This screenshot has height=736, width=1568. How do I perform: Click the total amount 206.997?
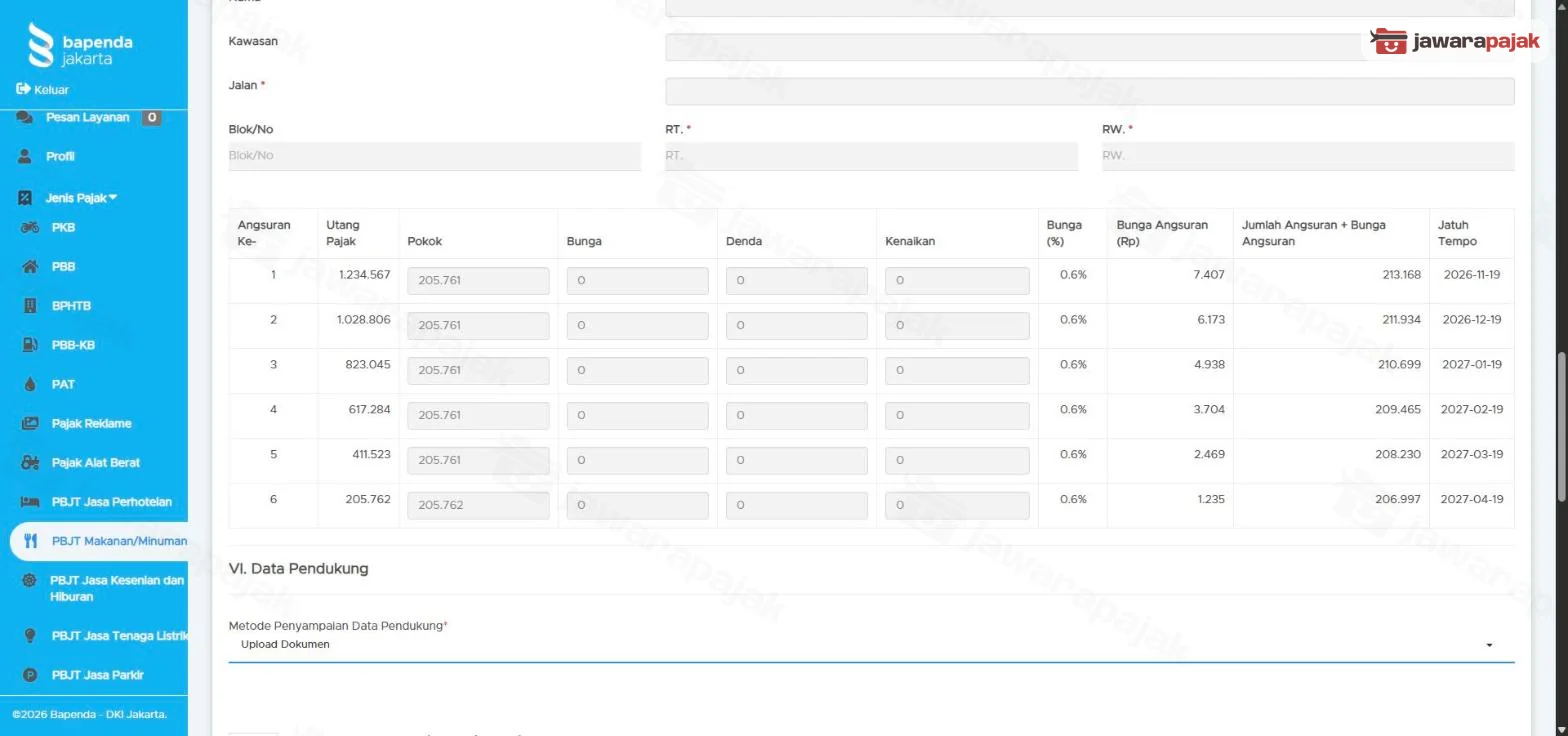1399,499
